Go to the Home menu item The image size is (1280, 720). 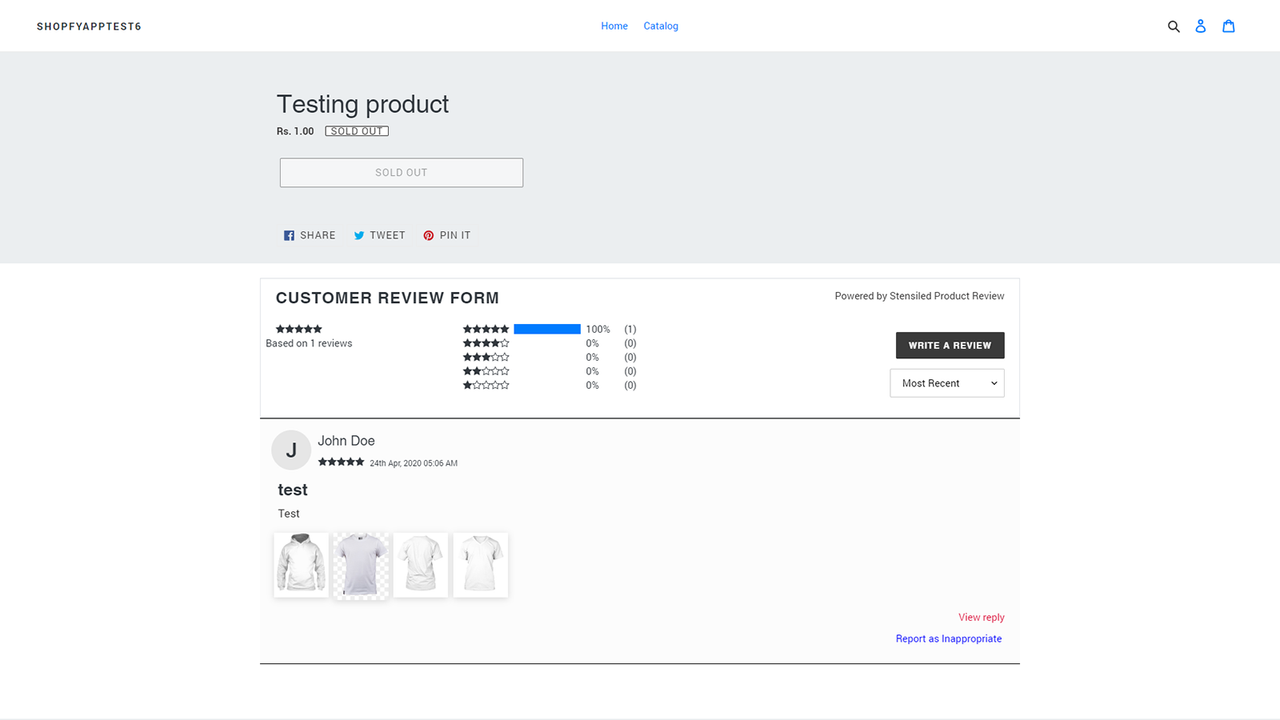tap(614, 26)
